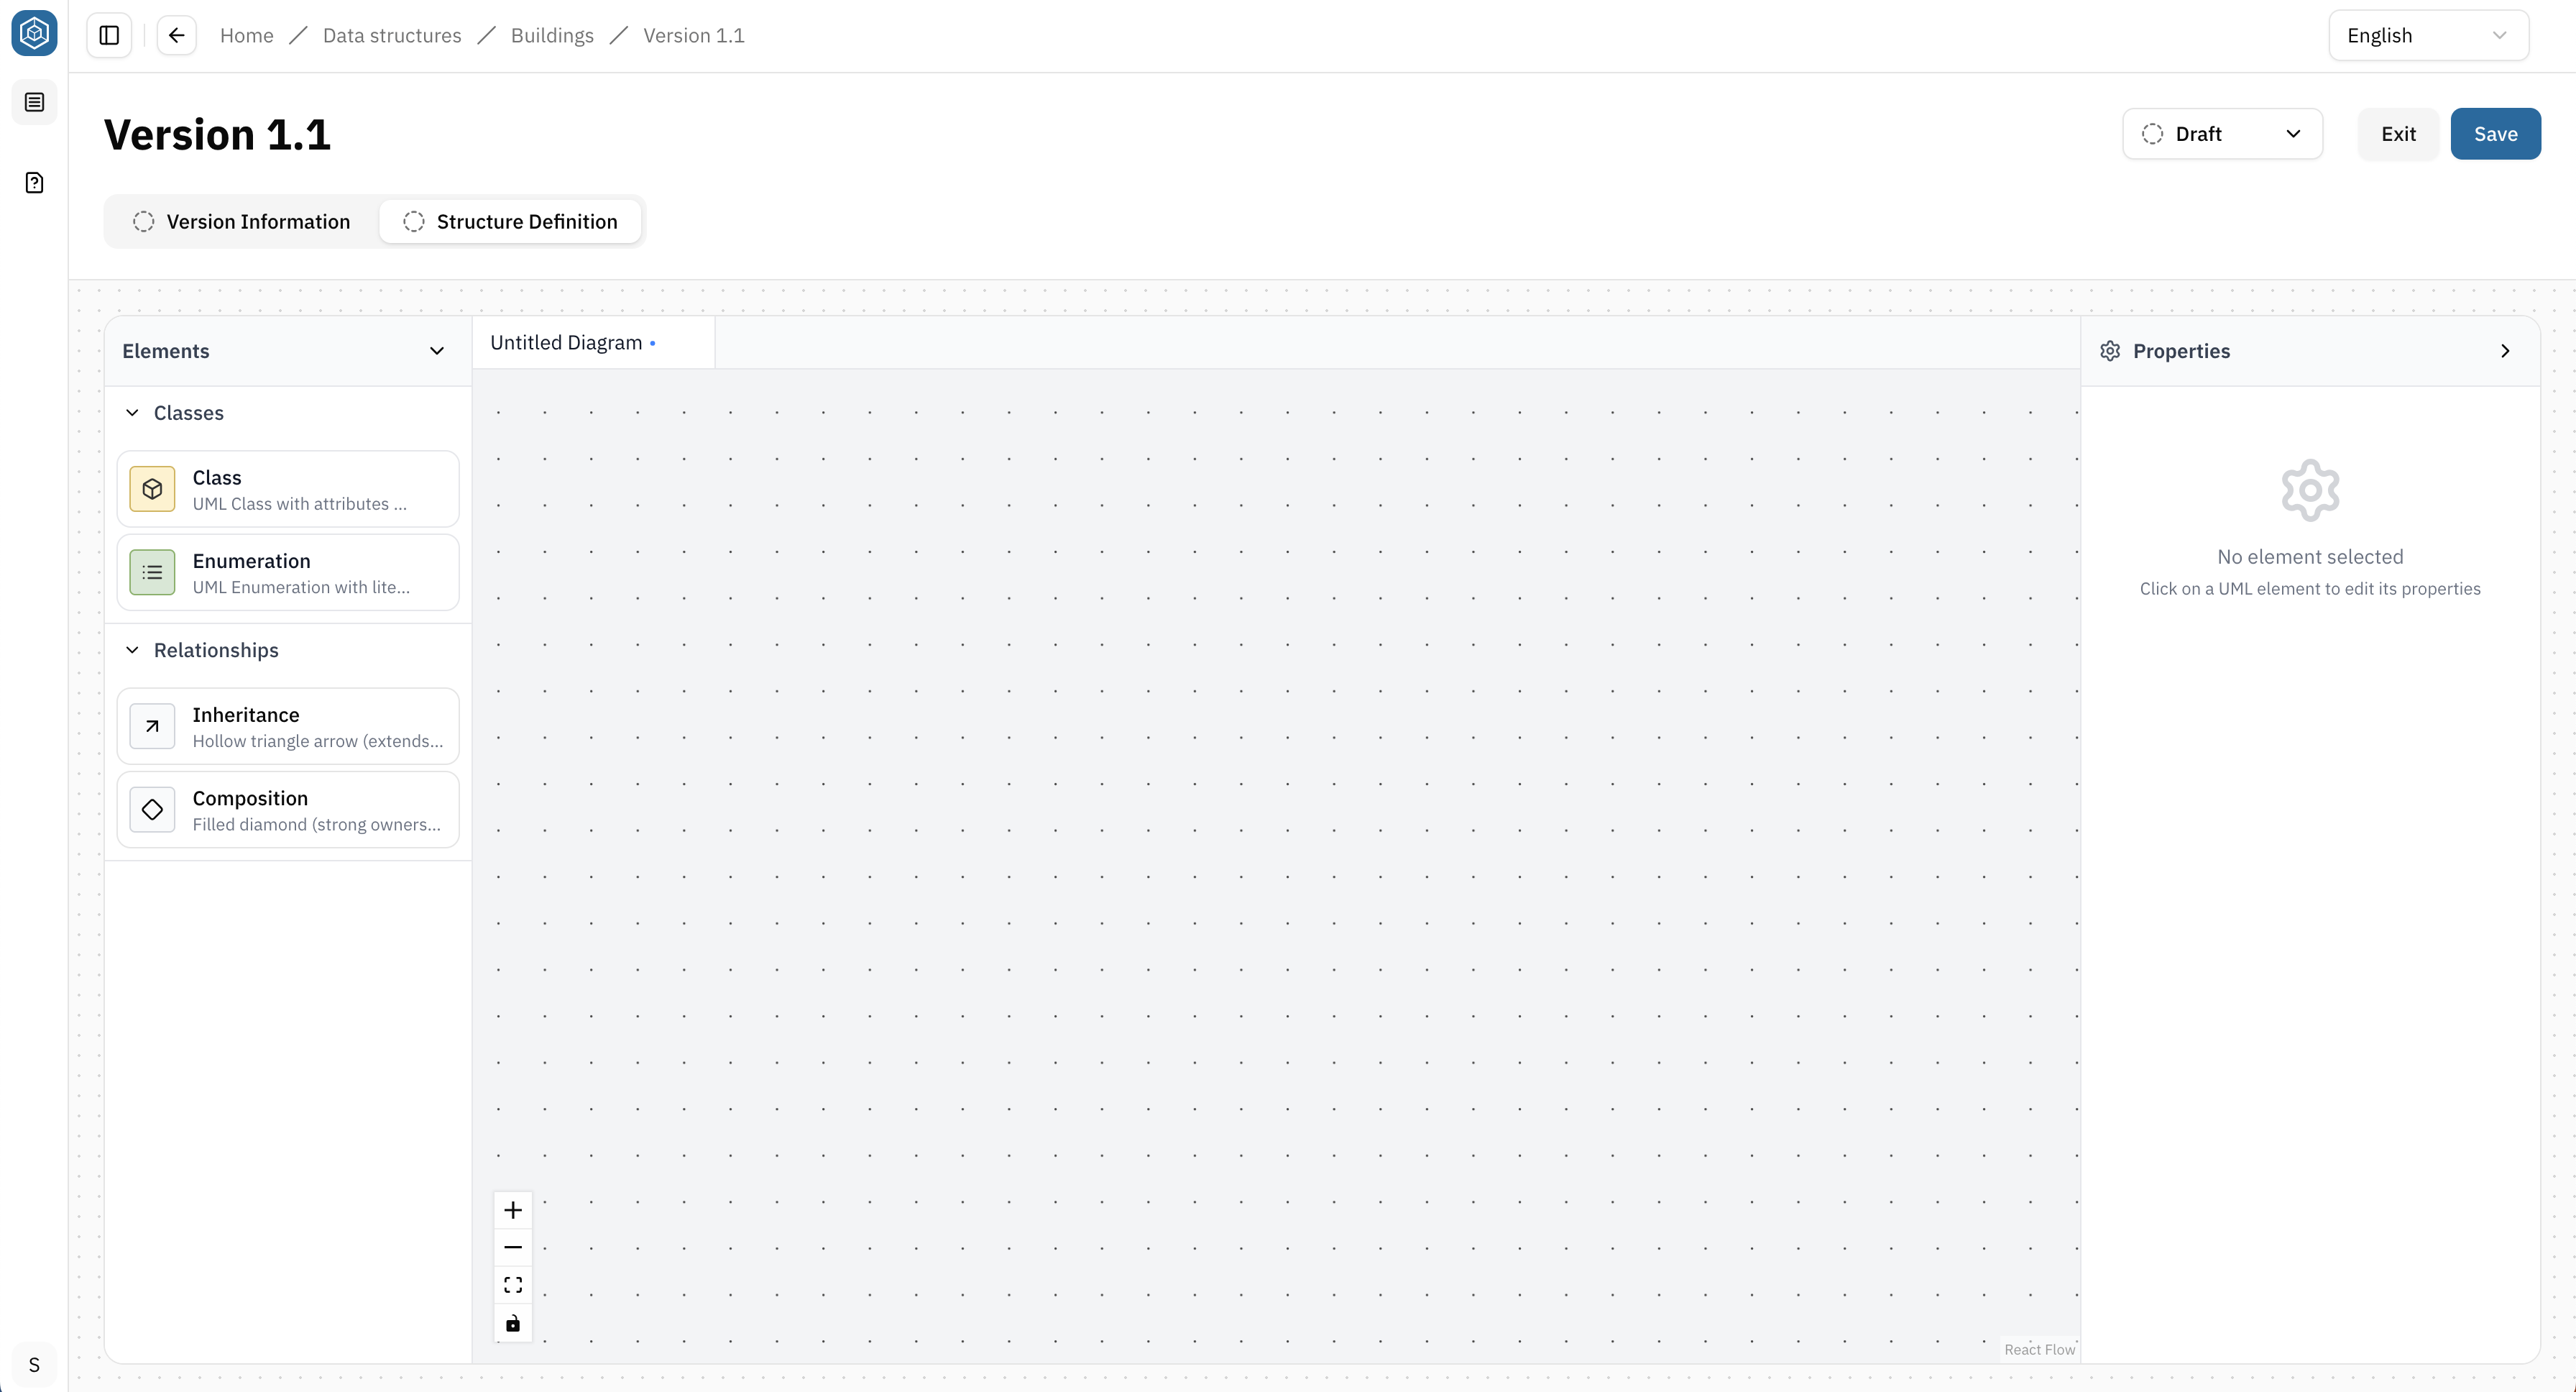Click the React Flow attribution link
The image size is (2576, 1392).
click(2039, 1350)
